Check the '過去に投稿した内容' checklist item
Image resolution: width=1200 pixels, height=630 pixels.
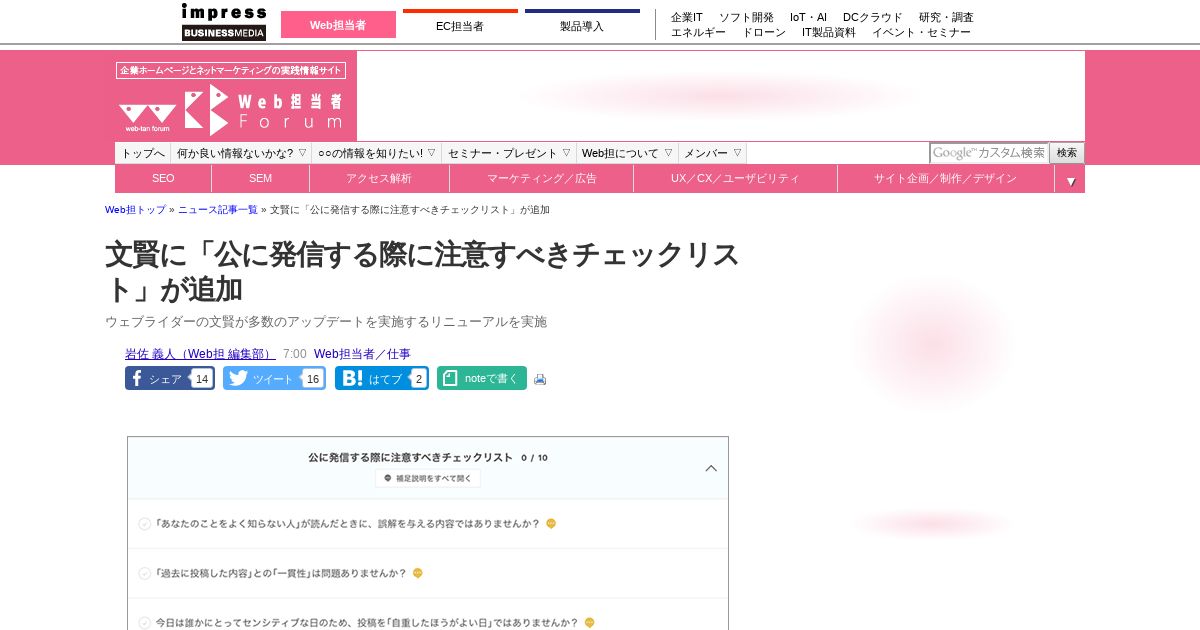click(x=145, y=574)
